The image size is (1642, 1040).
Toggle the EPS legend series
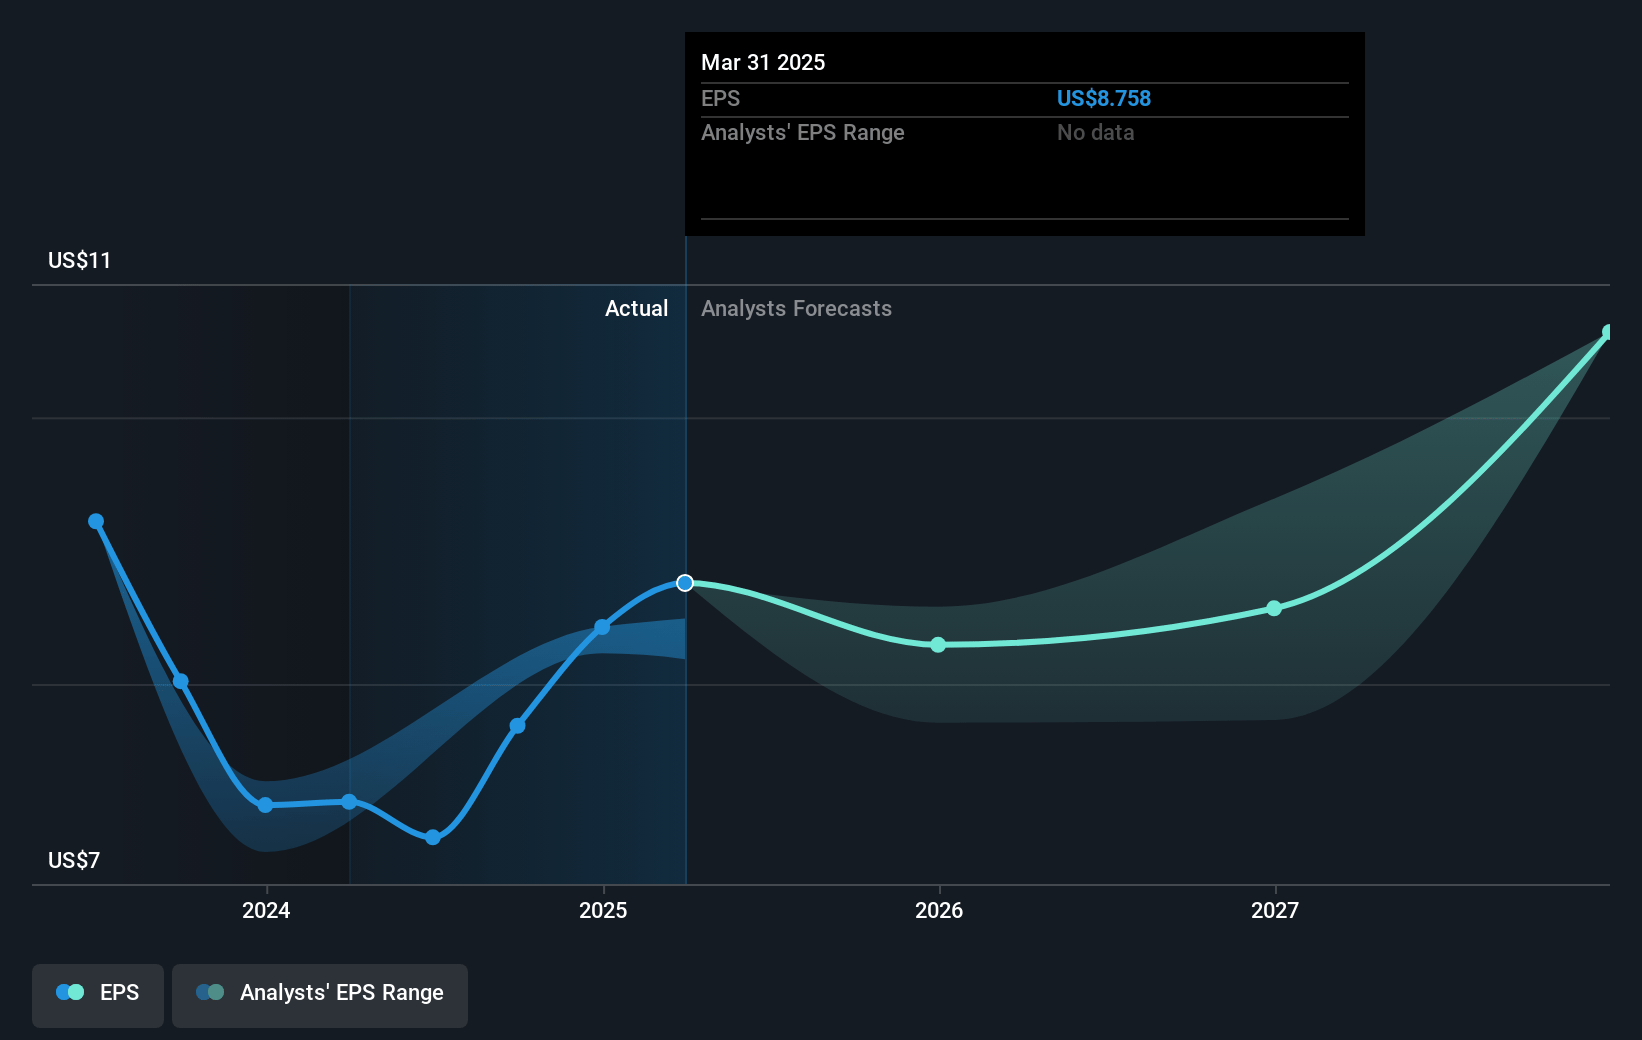pyautogui.click(x=98, y=994)
